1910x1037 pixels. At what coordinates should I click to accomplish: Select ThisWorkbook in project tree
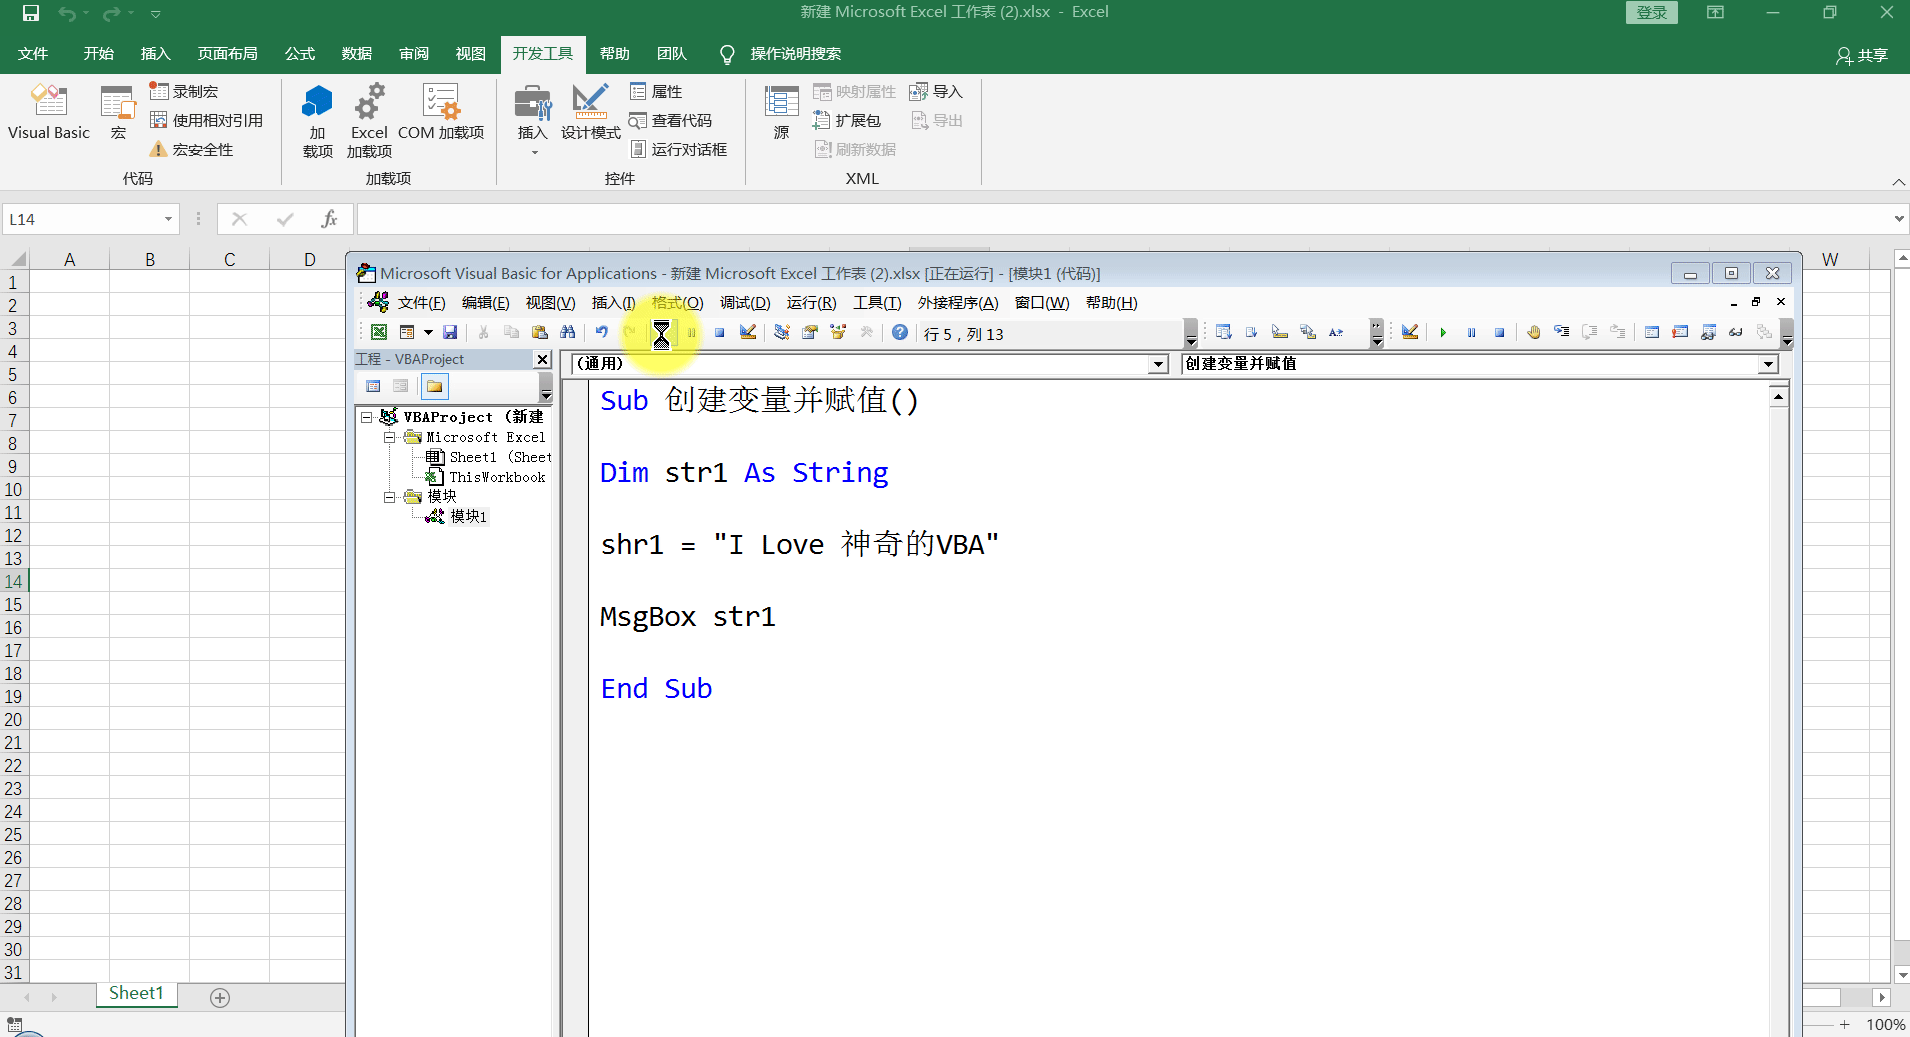click(x=497, y=477)
